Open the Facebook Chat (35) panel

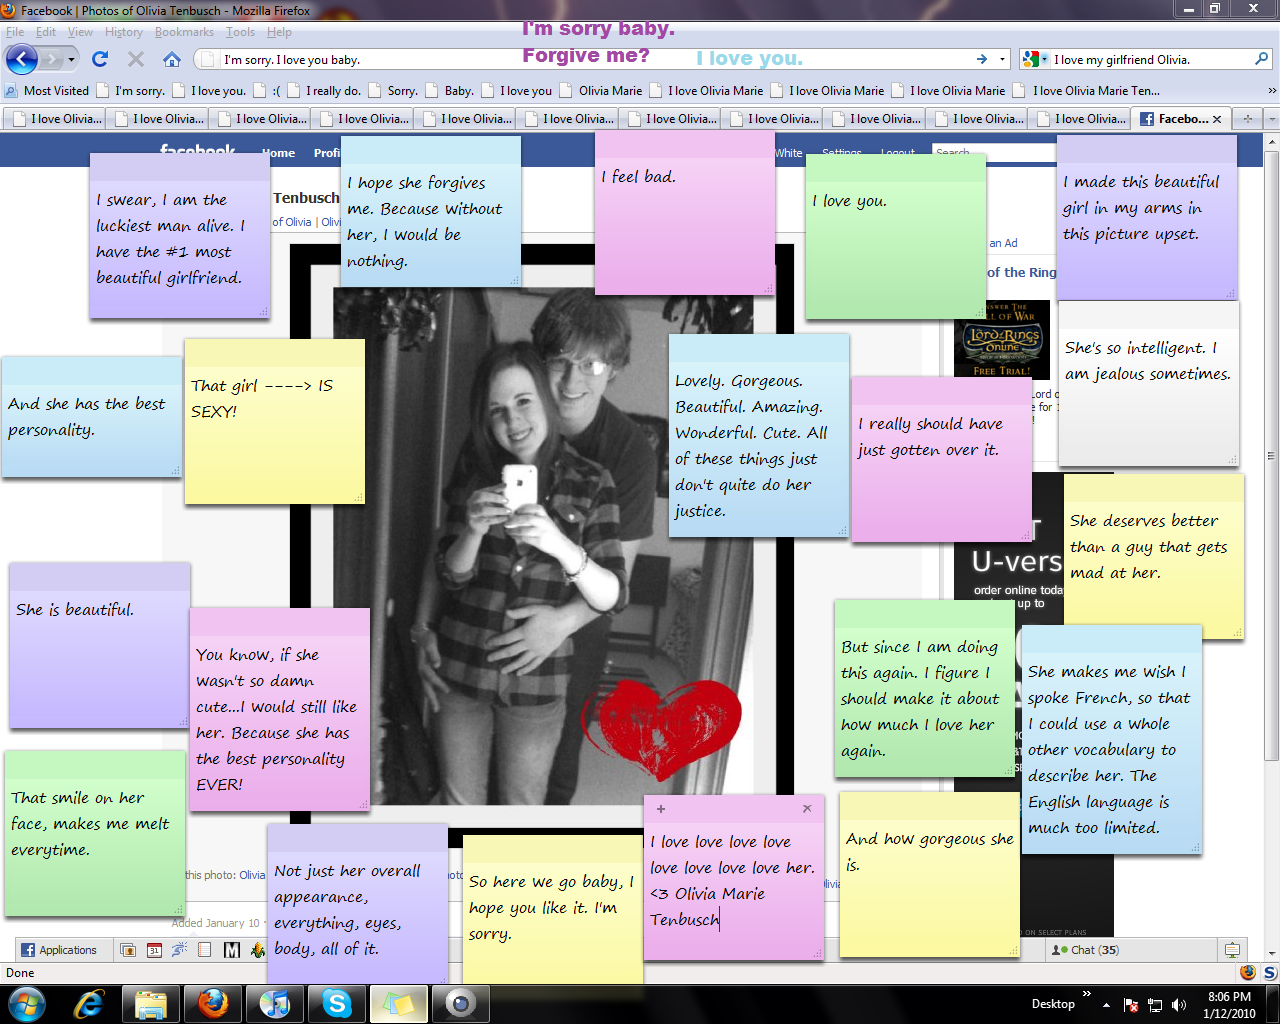(1131, 950)
